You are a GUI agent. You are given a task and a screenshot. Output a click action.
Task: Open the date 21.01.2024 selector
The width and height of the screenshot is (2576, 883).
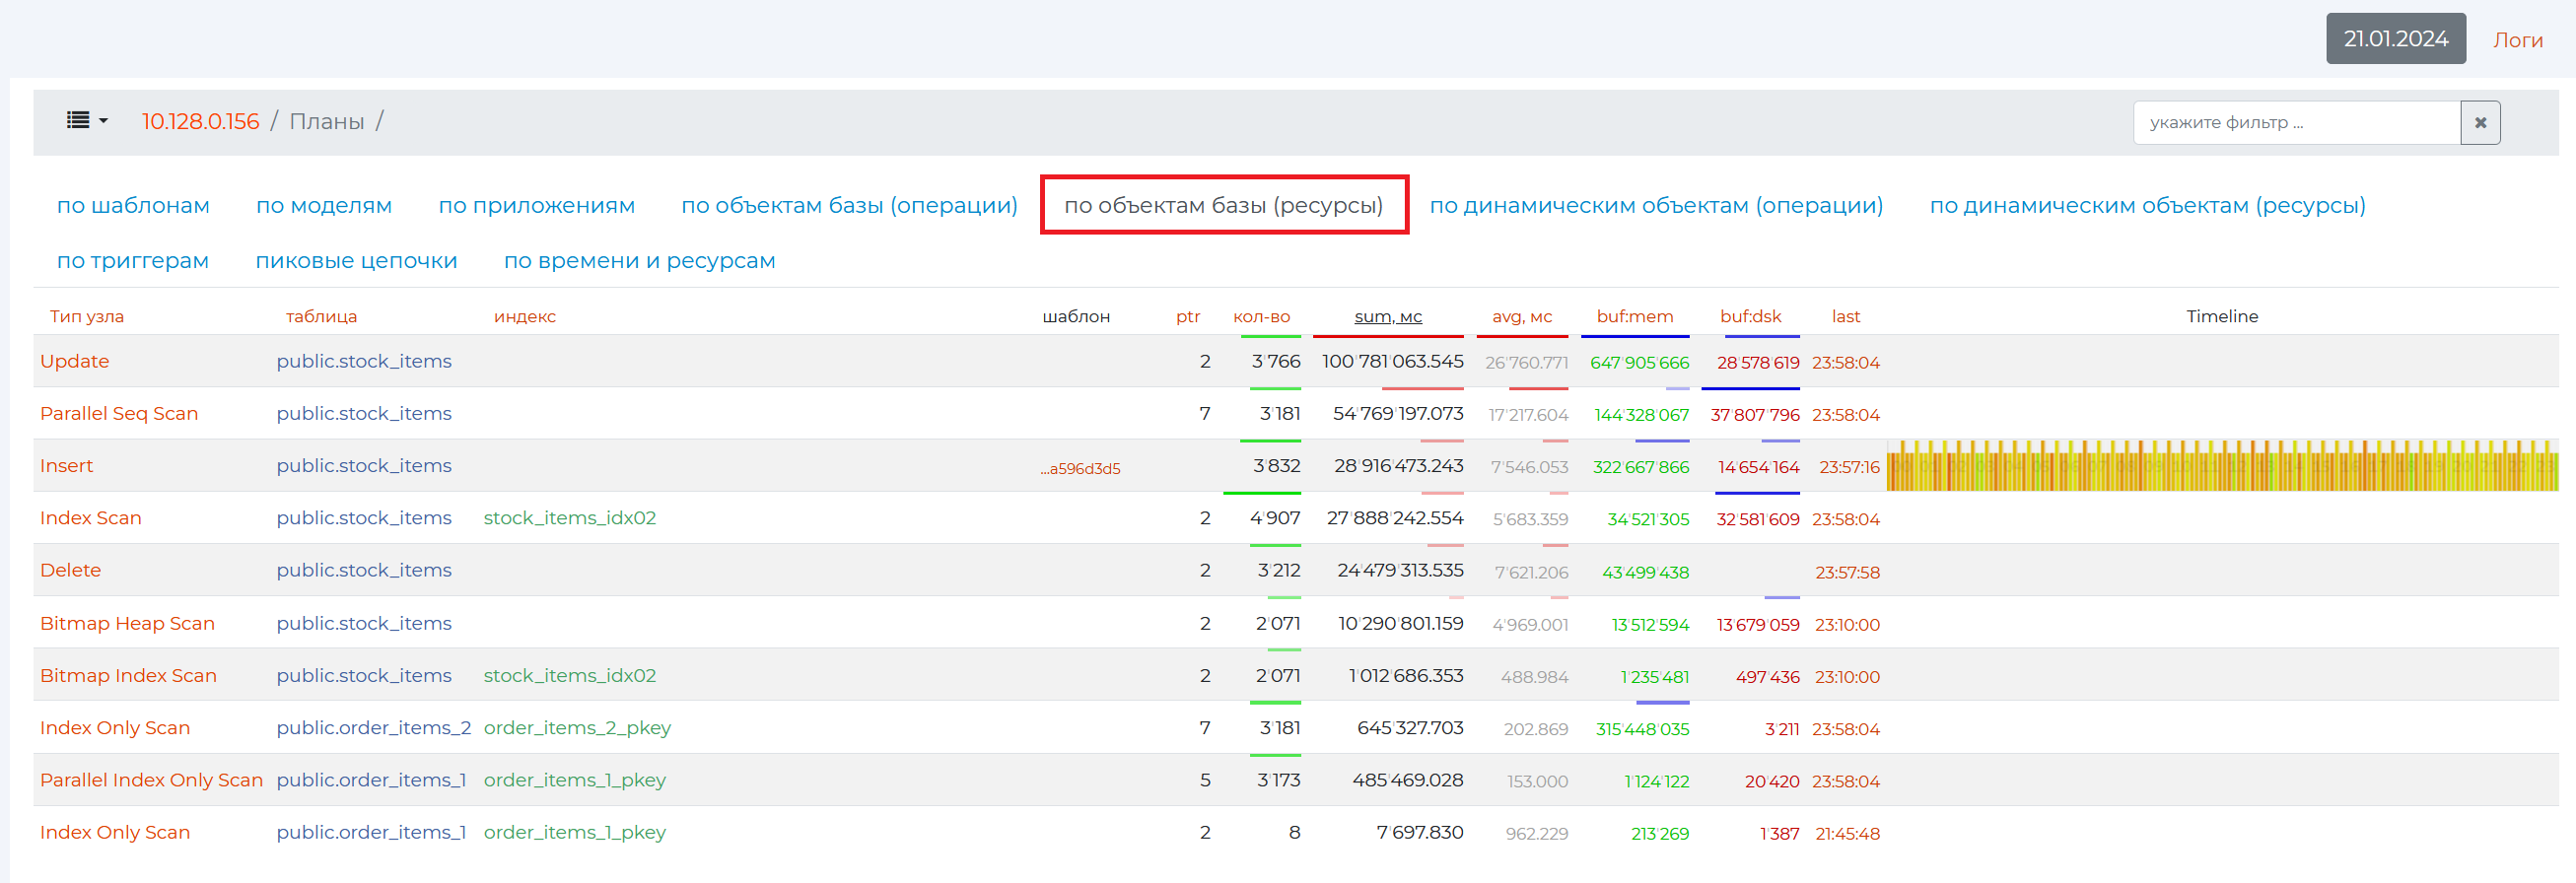click(x=2394, y=39)
